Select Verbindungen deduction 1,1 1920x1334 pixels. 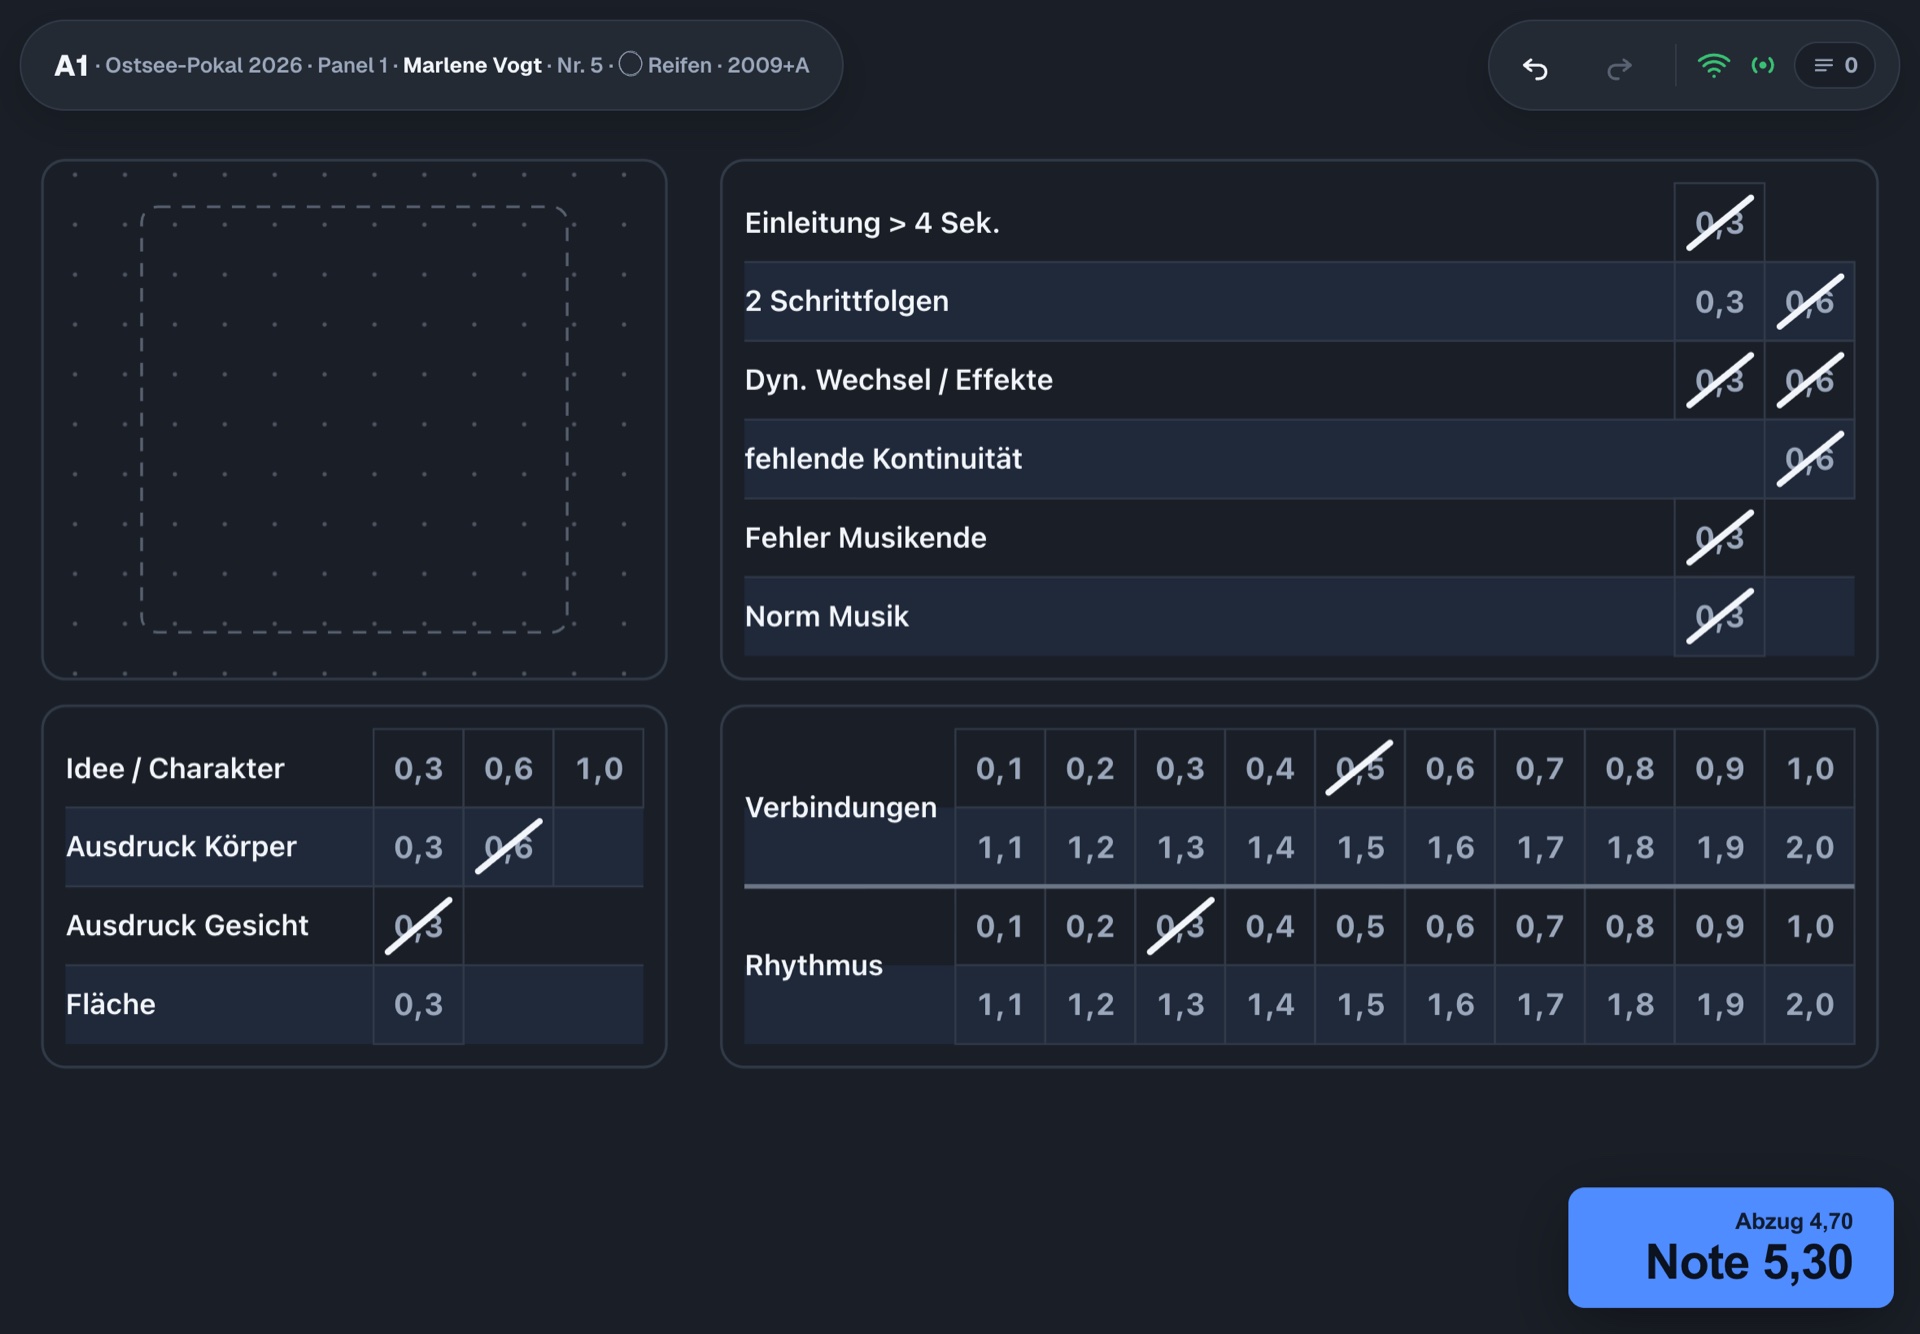pyautogui.click(x=1000, y=847)
